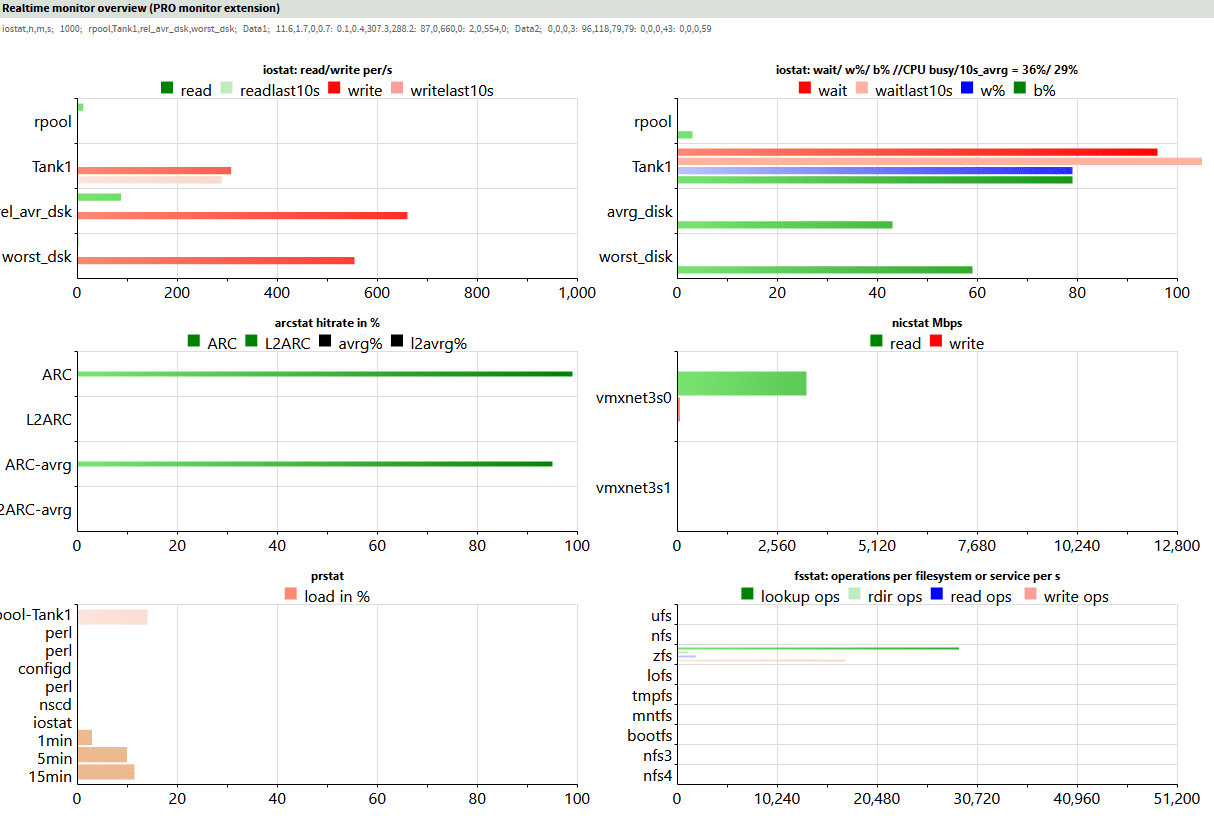Click the black 'l2avrg%' legend swatch

[x=397, y=342]
